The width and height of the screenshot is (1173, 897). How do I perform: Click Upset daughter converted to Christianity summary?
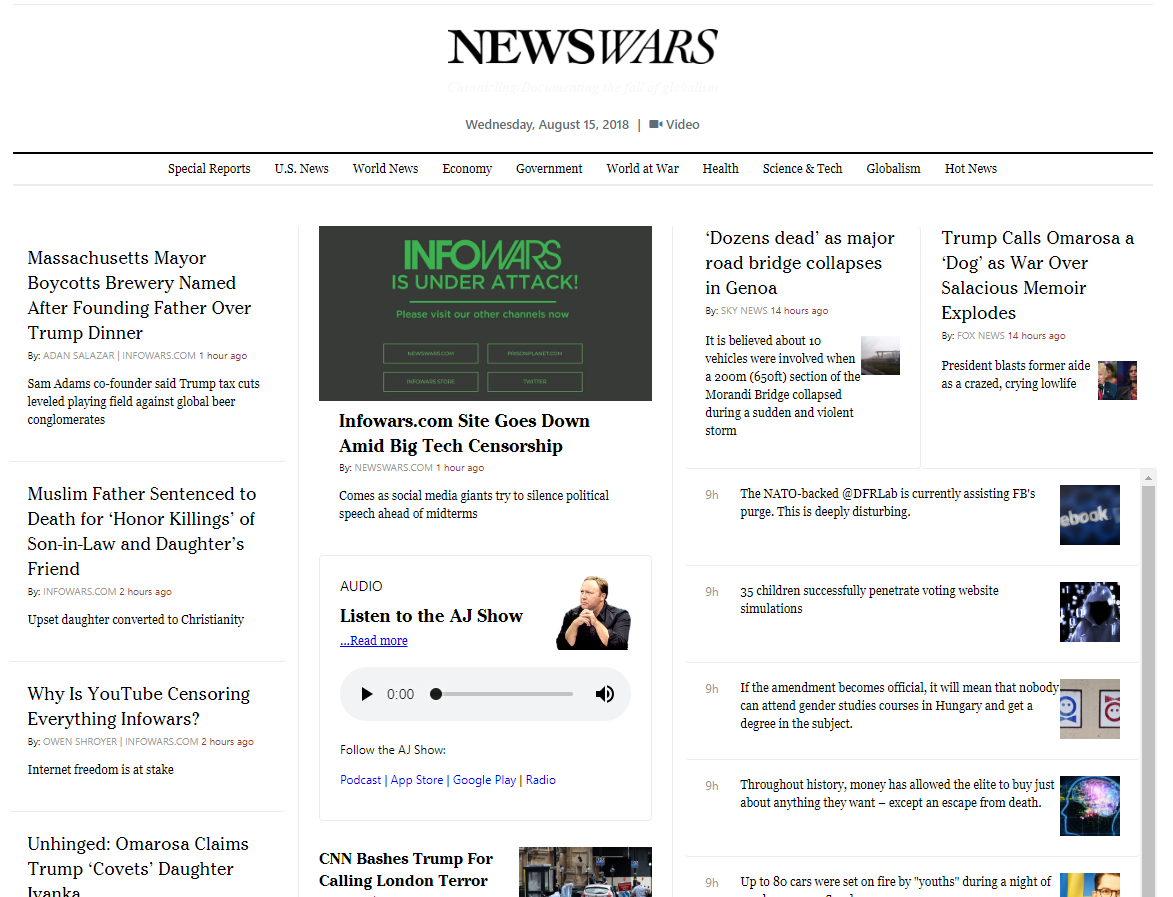tap(135, 619)
